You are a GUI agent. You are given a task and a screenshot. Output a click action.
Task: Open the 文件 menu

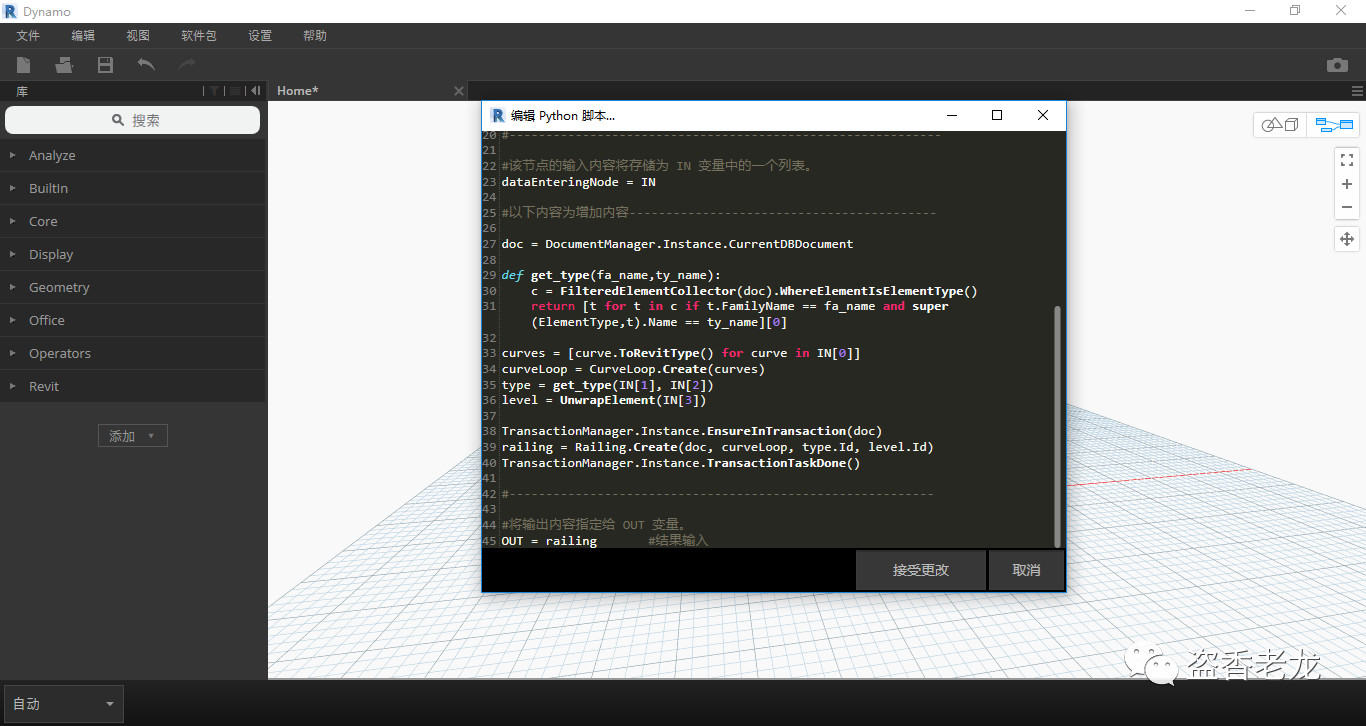(x=28, y=36)
